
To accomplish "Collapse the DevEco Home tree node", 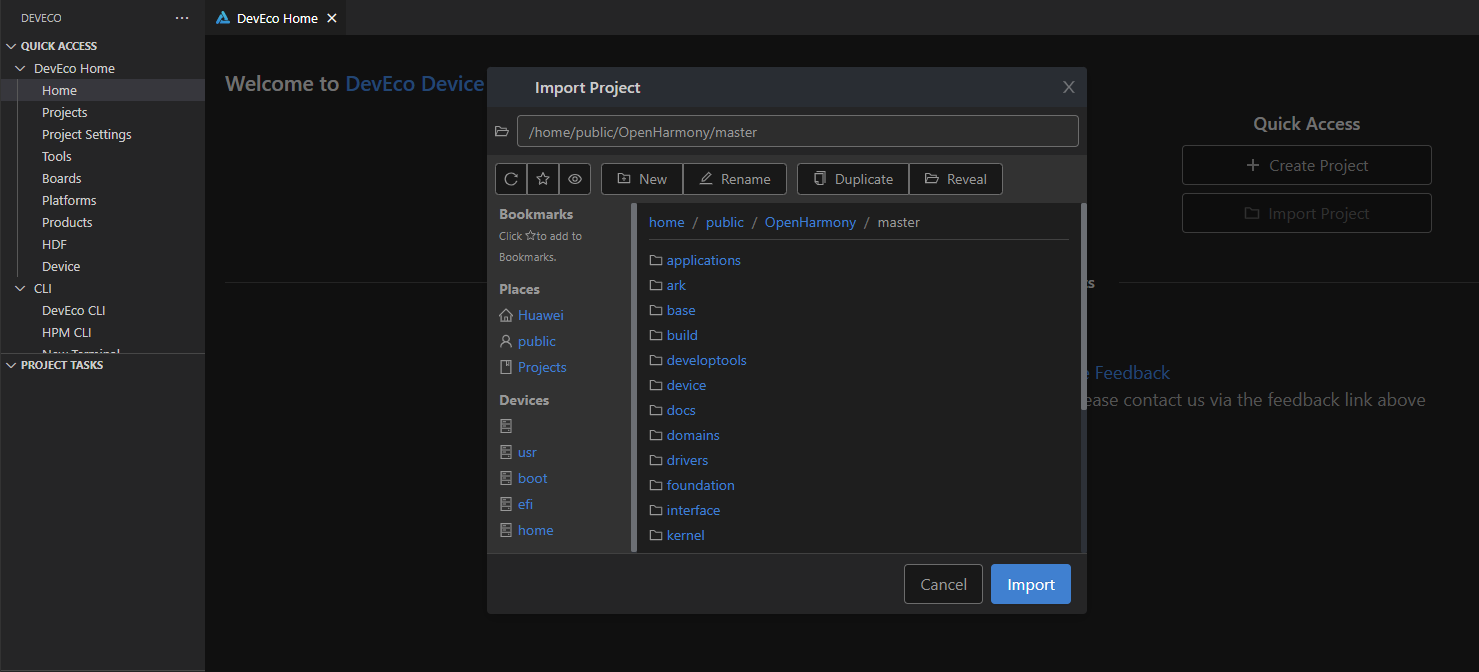I will pos(21,69).
